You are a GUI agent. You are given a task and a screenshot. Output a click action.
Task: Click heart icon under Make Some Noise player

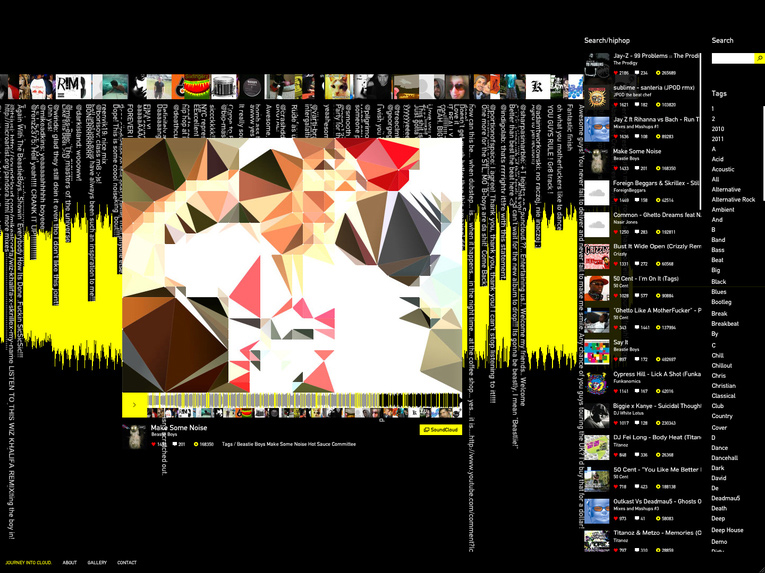154,443
